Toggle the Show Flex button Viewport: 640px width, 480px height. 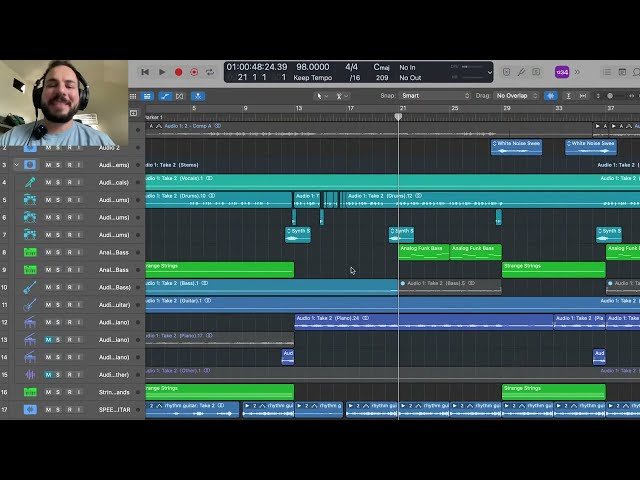pos(180,96)
